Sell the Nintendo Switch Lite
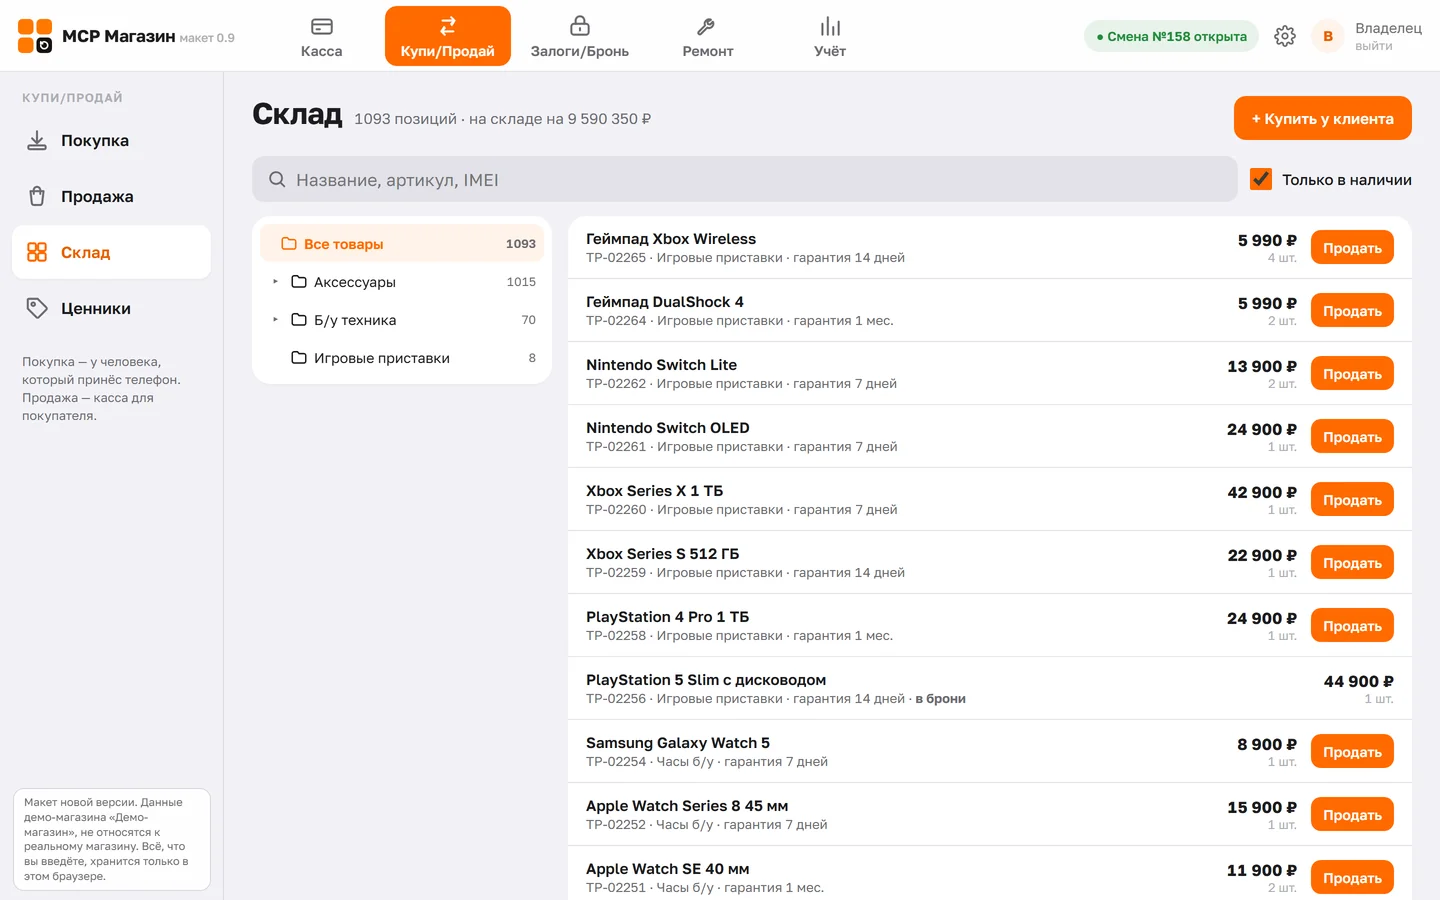 (1352, 374)
